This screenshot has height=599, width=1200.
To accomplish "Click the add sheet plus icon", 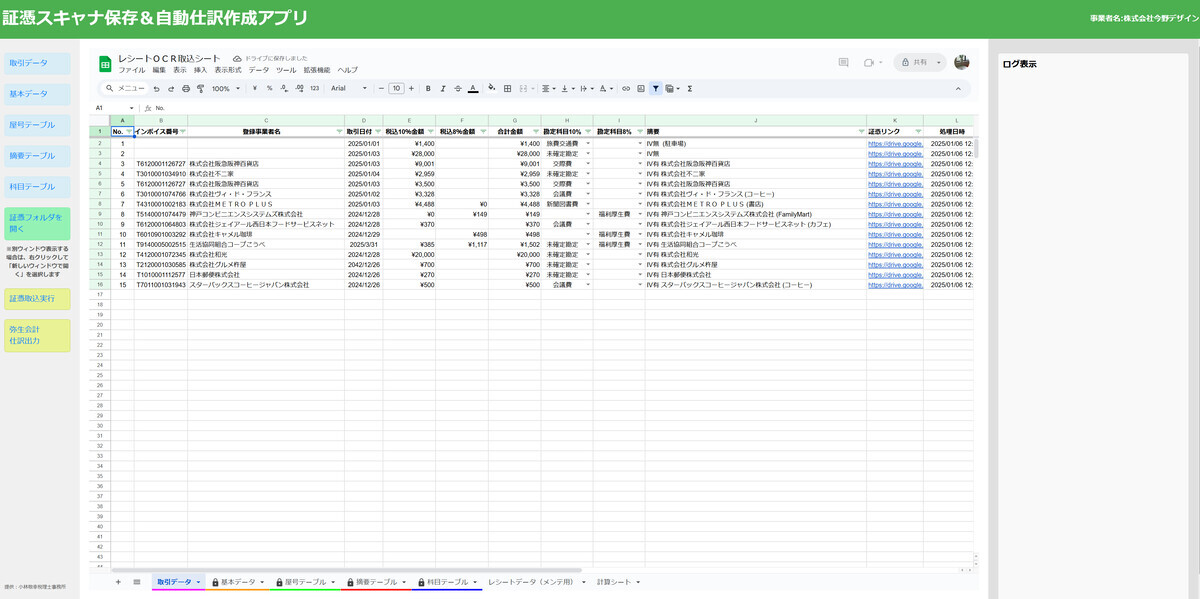I will click(x=118, y=581).
